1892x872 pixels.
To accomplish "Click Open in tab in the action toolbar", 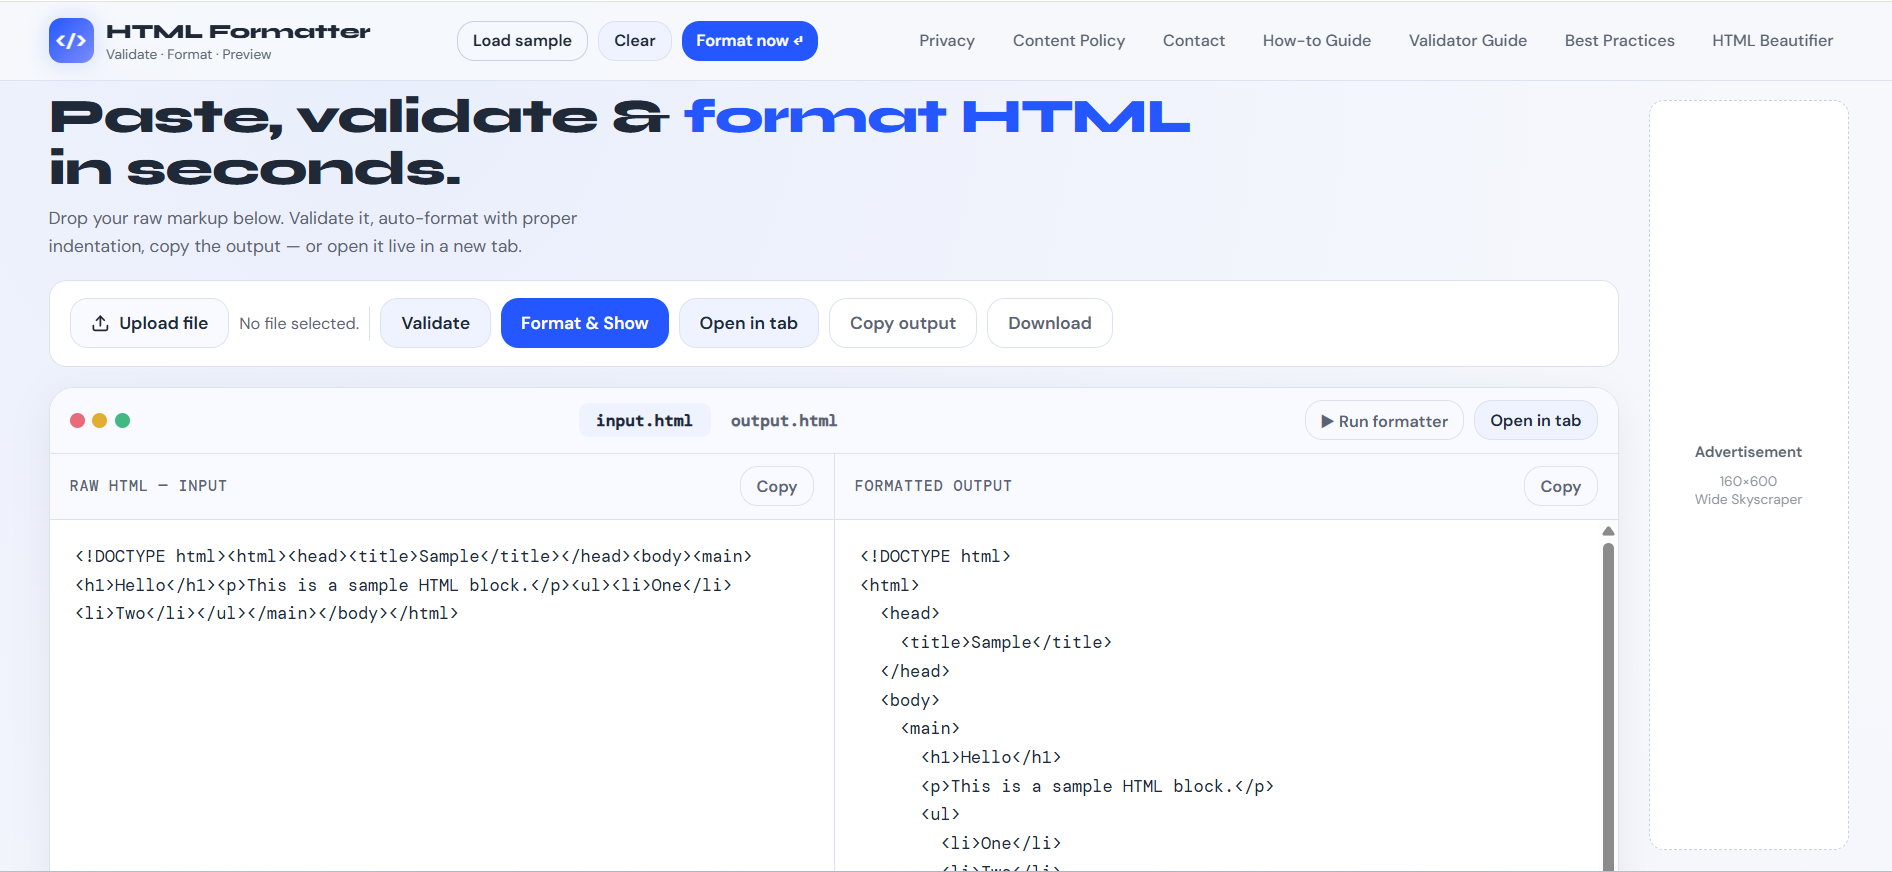I will click(x=749, y=323).
